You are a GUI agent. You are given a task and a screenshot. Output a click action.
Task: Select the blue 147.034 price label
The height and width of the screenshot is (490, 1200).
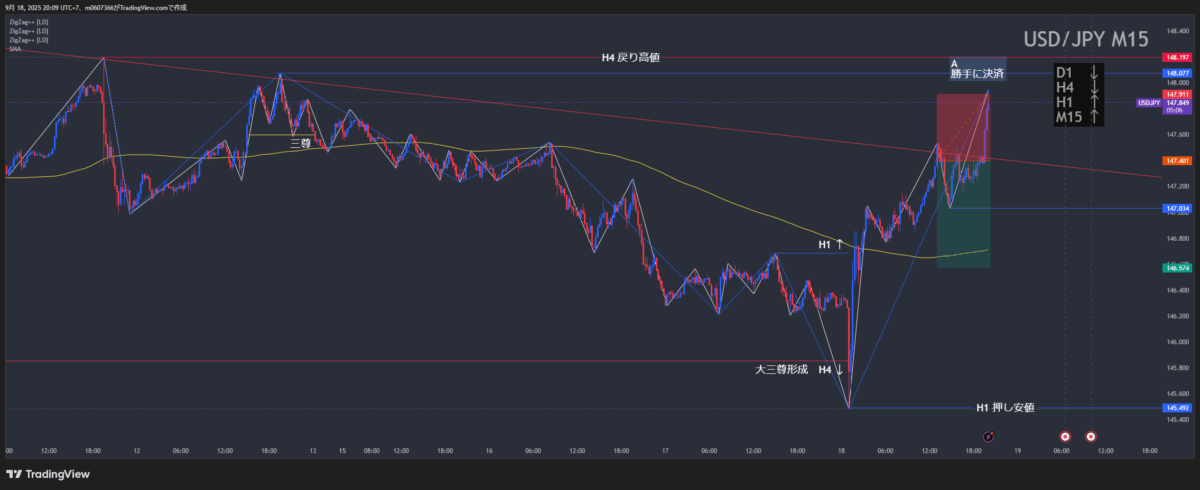(x=1175, y=209)
